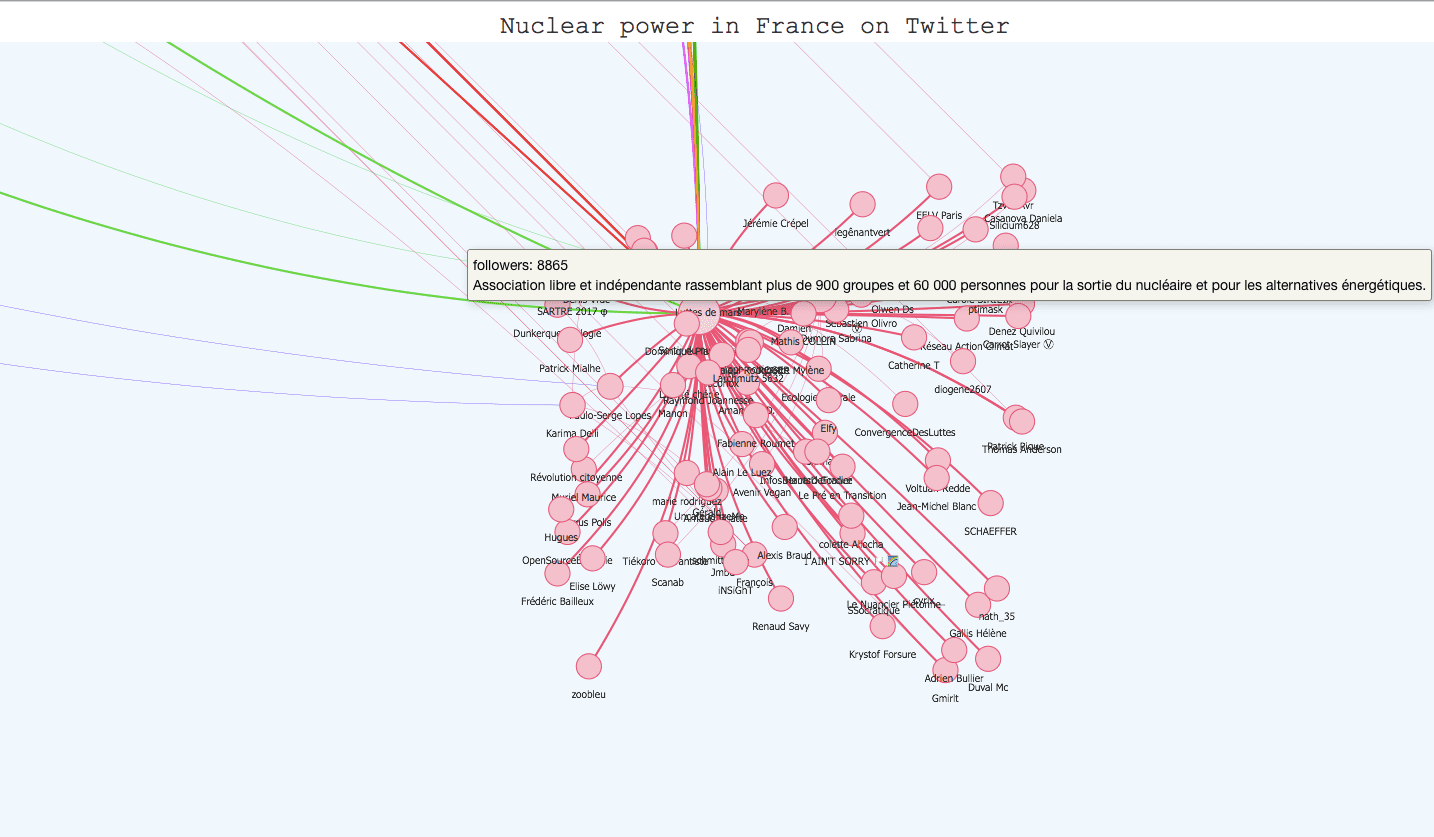The image size is (1434, 837).
Task: Click the 'SARTRE 2017 φ' label text
Action: pyautogui.click(x=572, y=312)
